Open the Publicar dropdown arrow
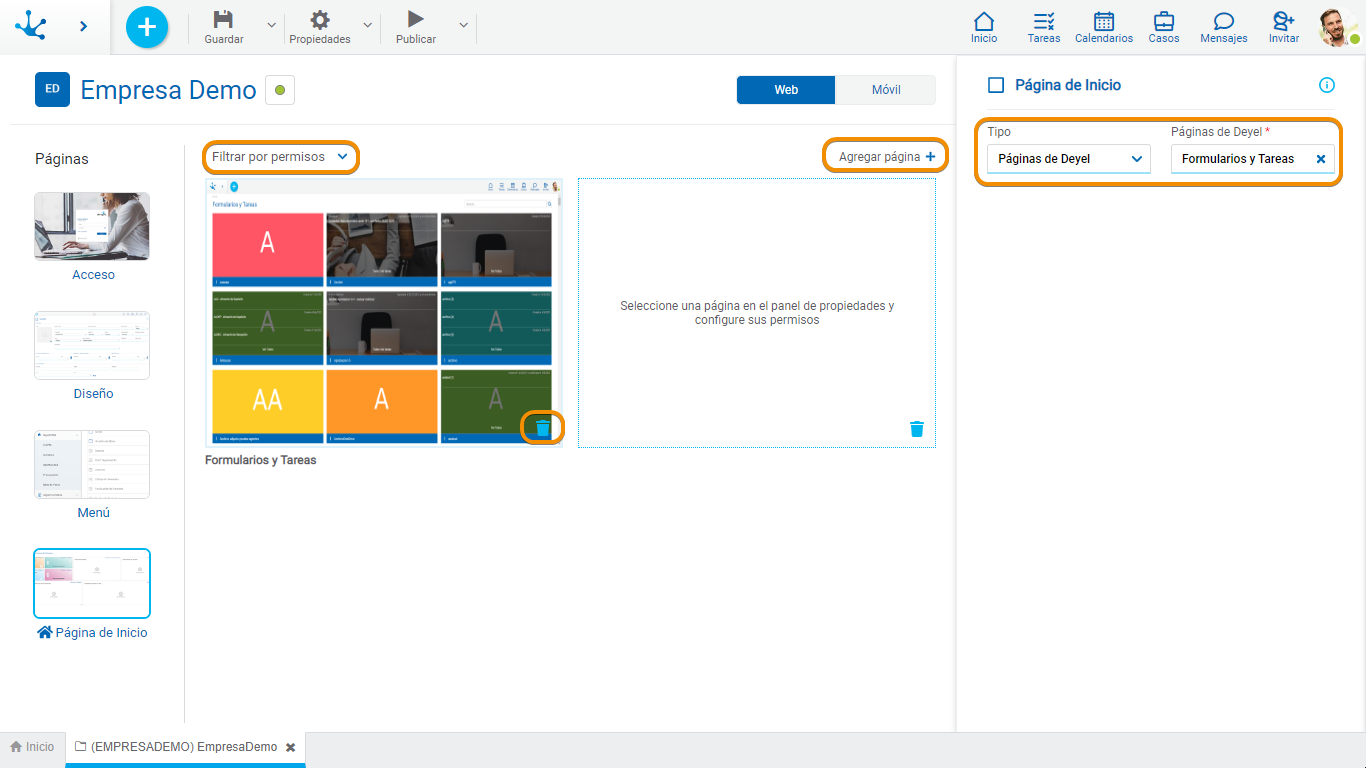 pyautogui.click(x=463, y=25)
